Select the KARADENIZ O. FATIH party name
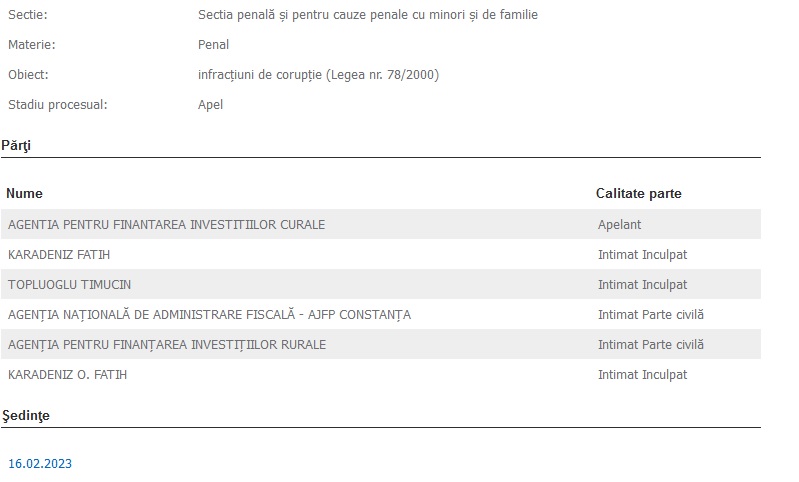Image resolution: width=799 pixels, height=482 pixels. [x=67, y=375]
